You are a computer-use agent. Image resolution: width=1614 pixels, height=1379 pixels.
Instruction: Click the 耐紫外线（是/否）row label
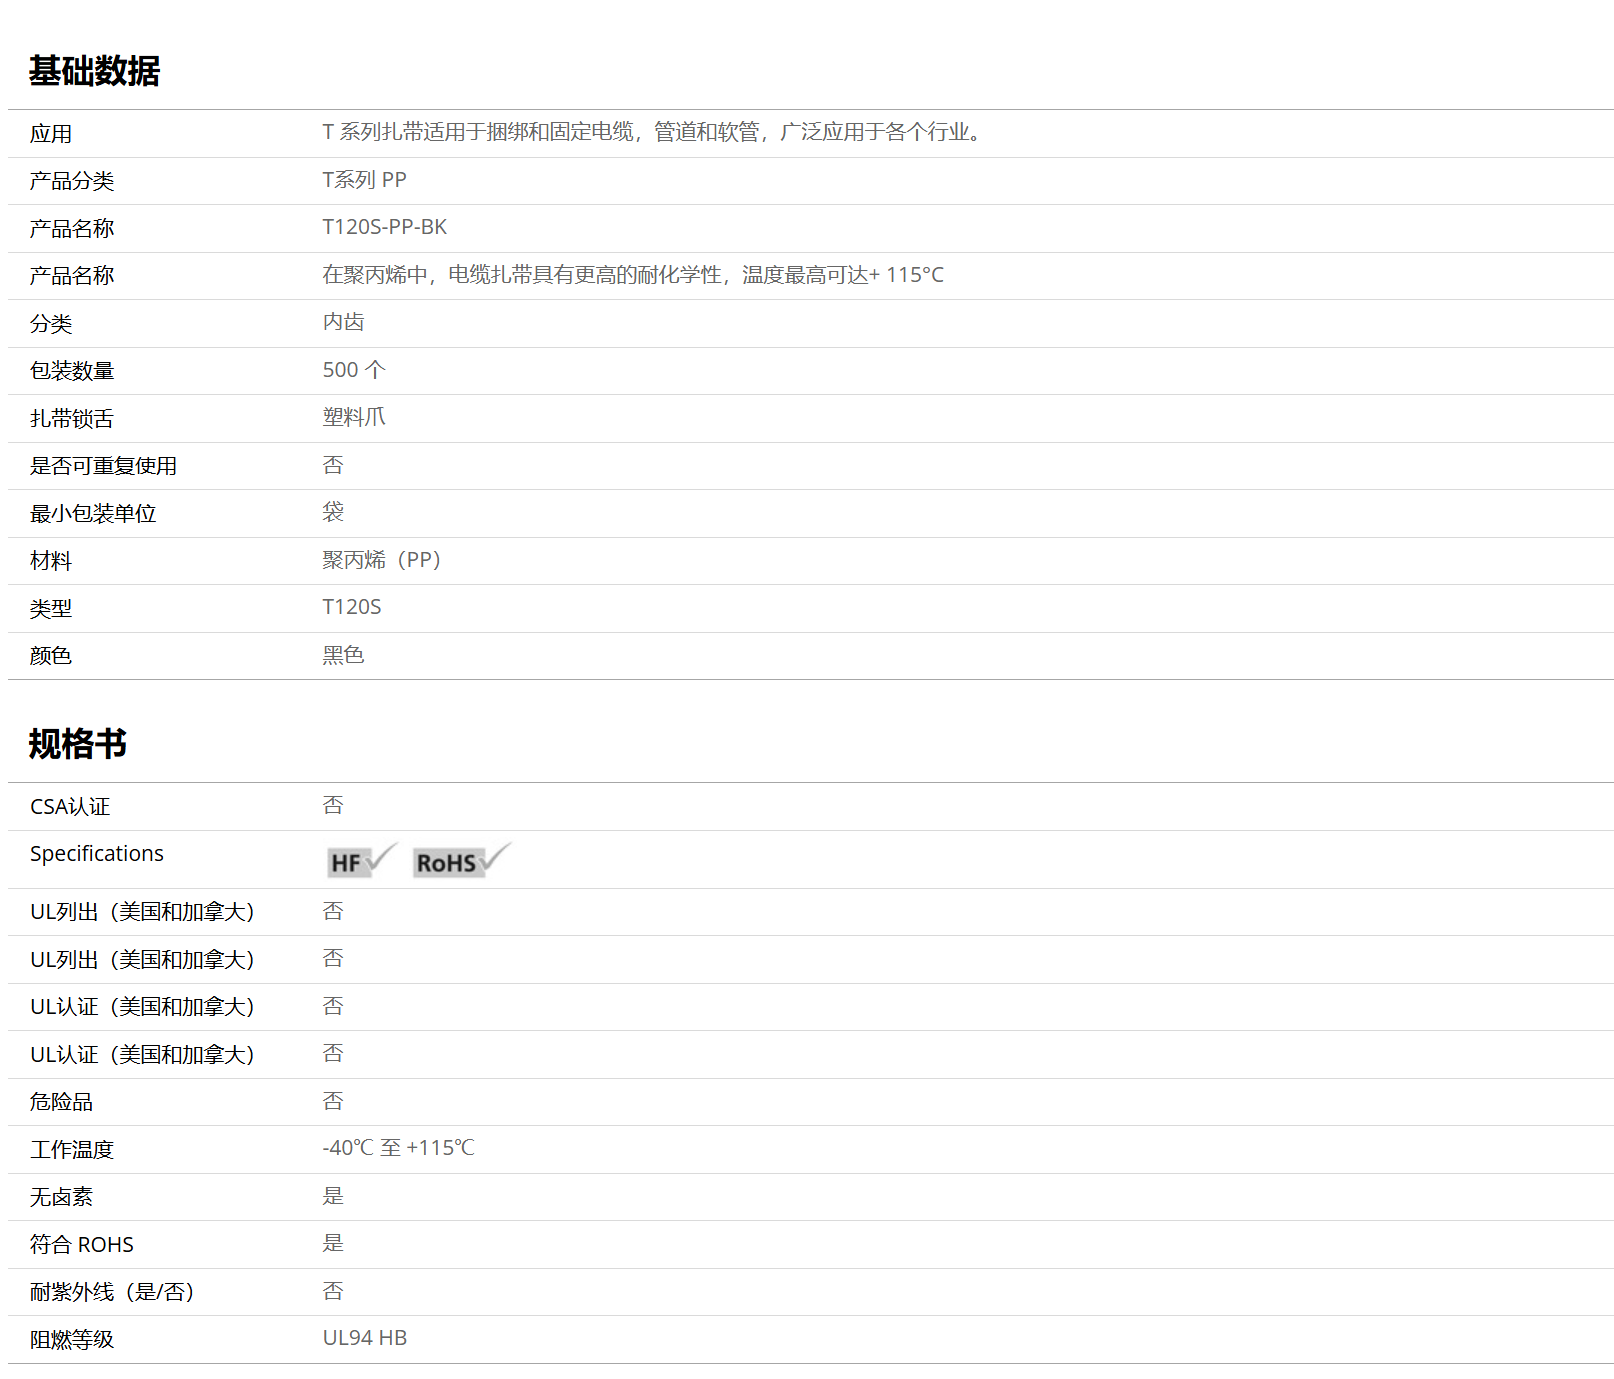coord(112,1292)
